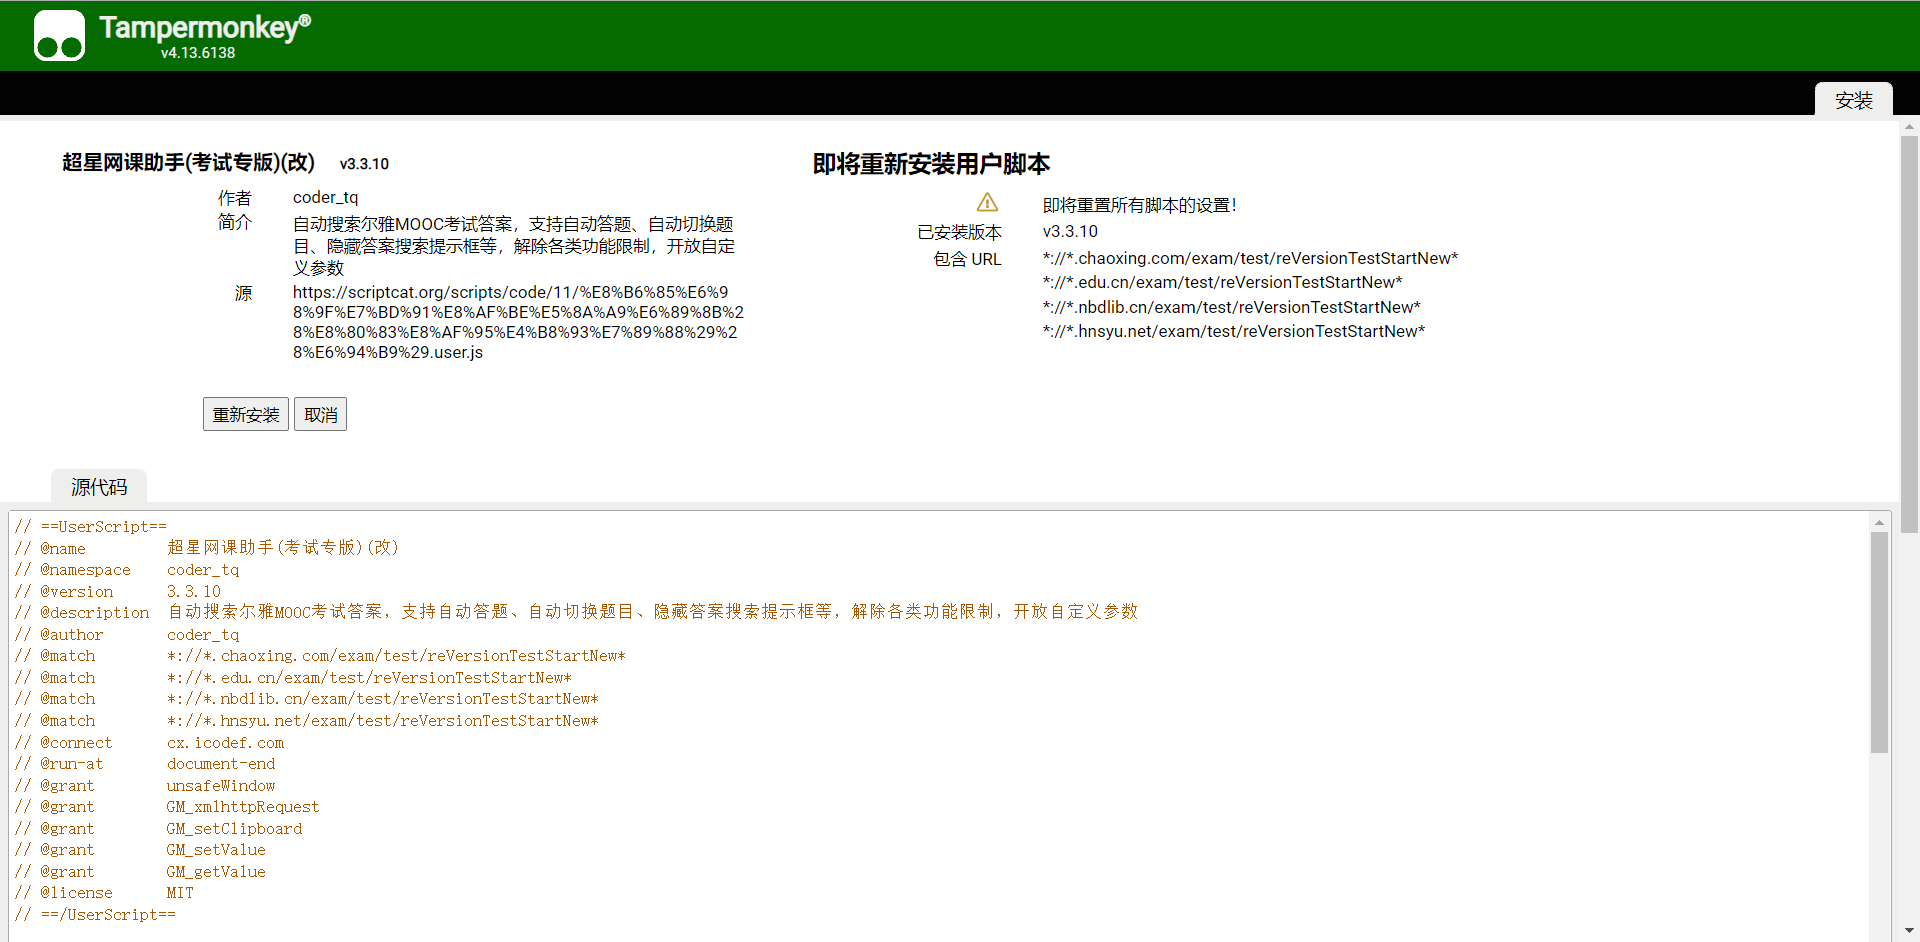Click the @grant GM_setValue code line

click(140, 850)
